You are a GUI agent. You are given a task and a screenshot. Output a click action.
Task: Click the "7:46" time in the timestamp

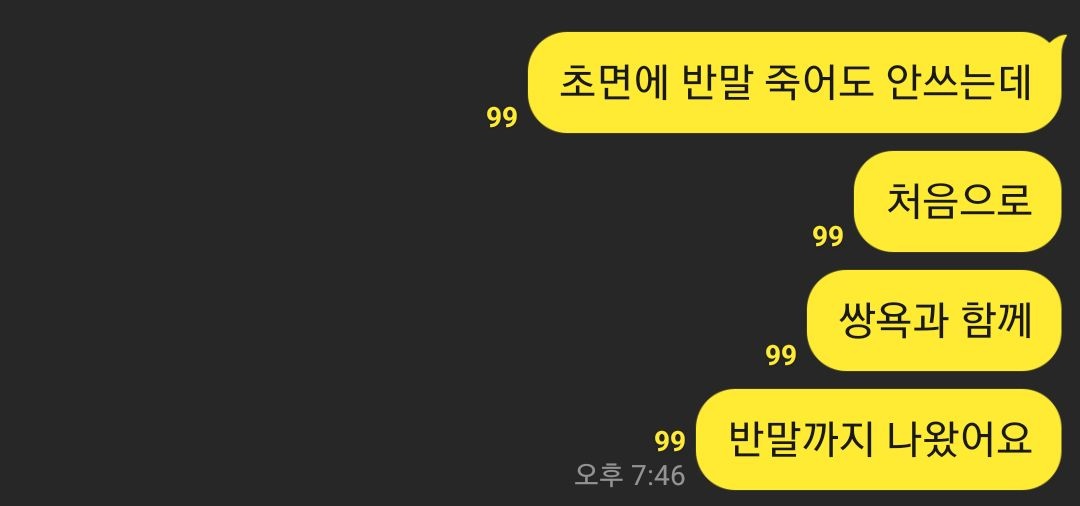(658, 476)
